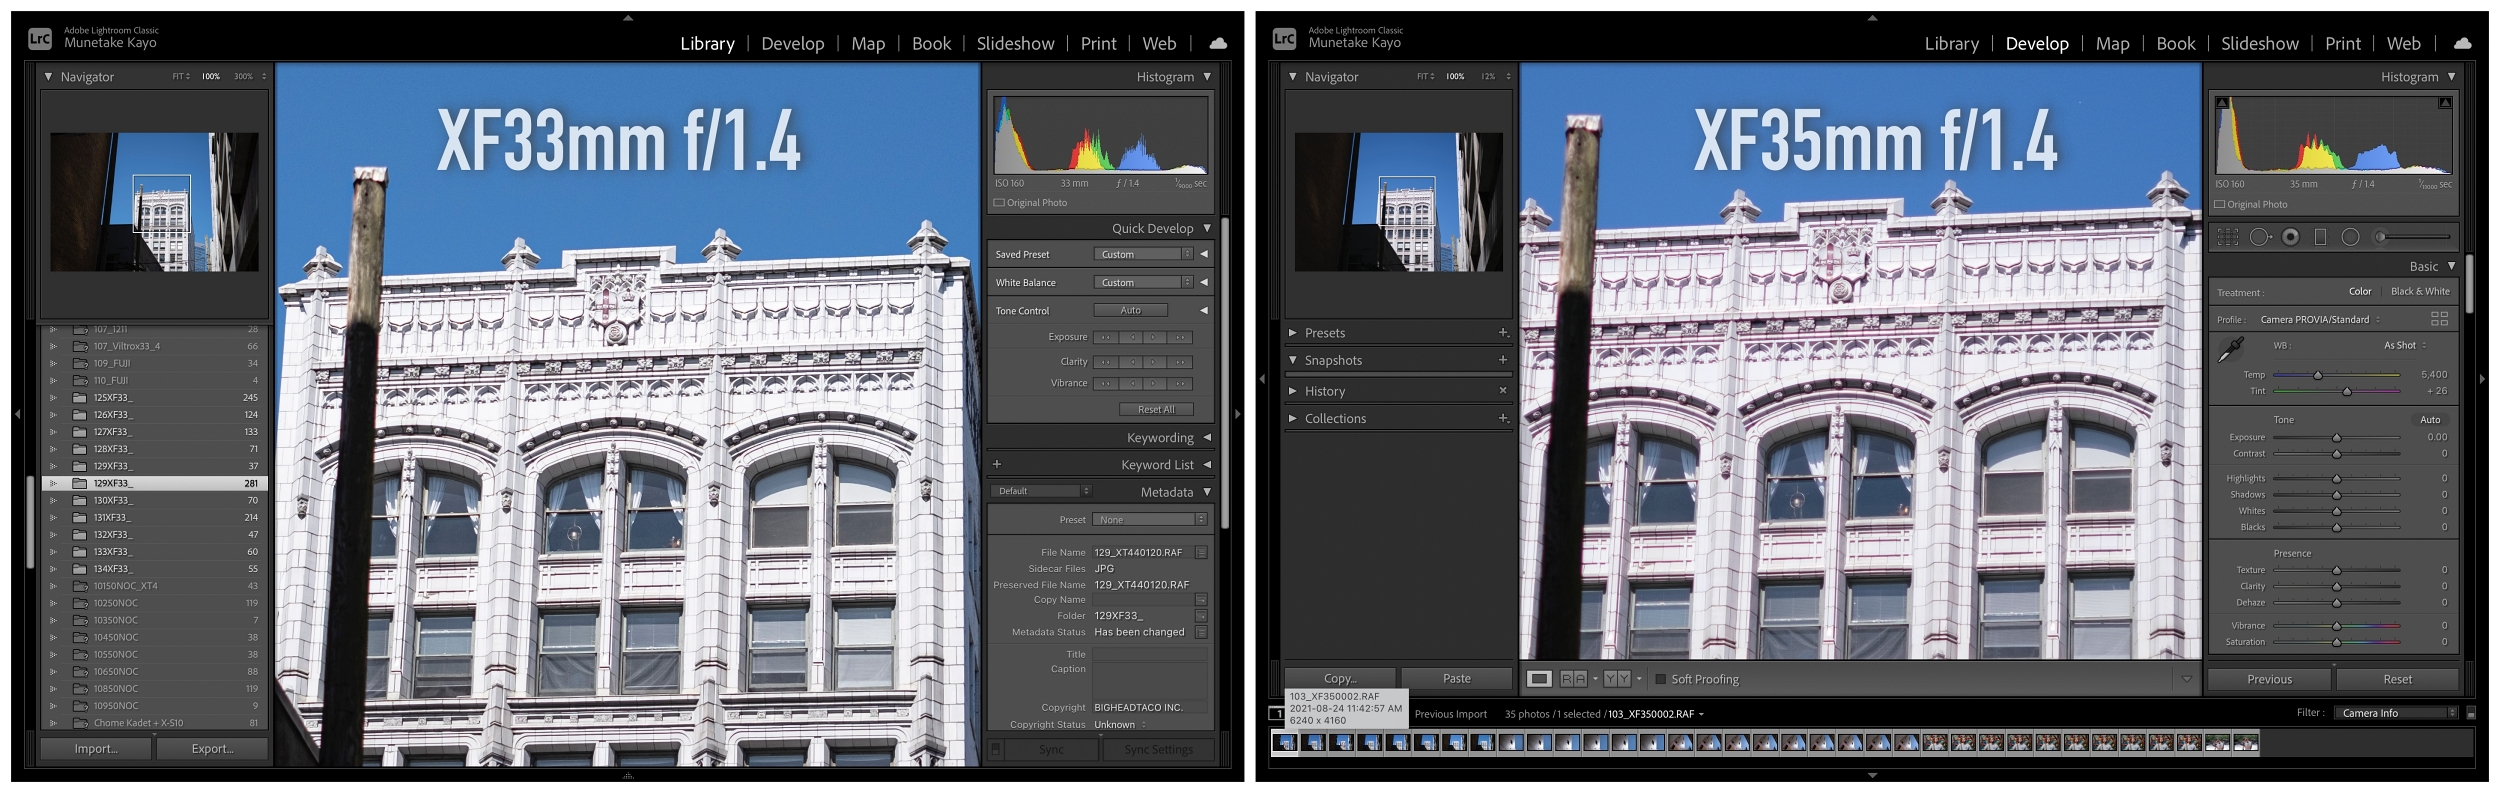Select Before/After view (Y Y) in toolbar
Viewport: 2500px width, 793px height.
click(x=1617, y=679)
